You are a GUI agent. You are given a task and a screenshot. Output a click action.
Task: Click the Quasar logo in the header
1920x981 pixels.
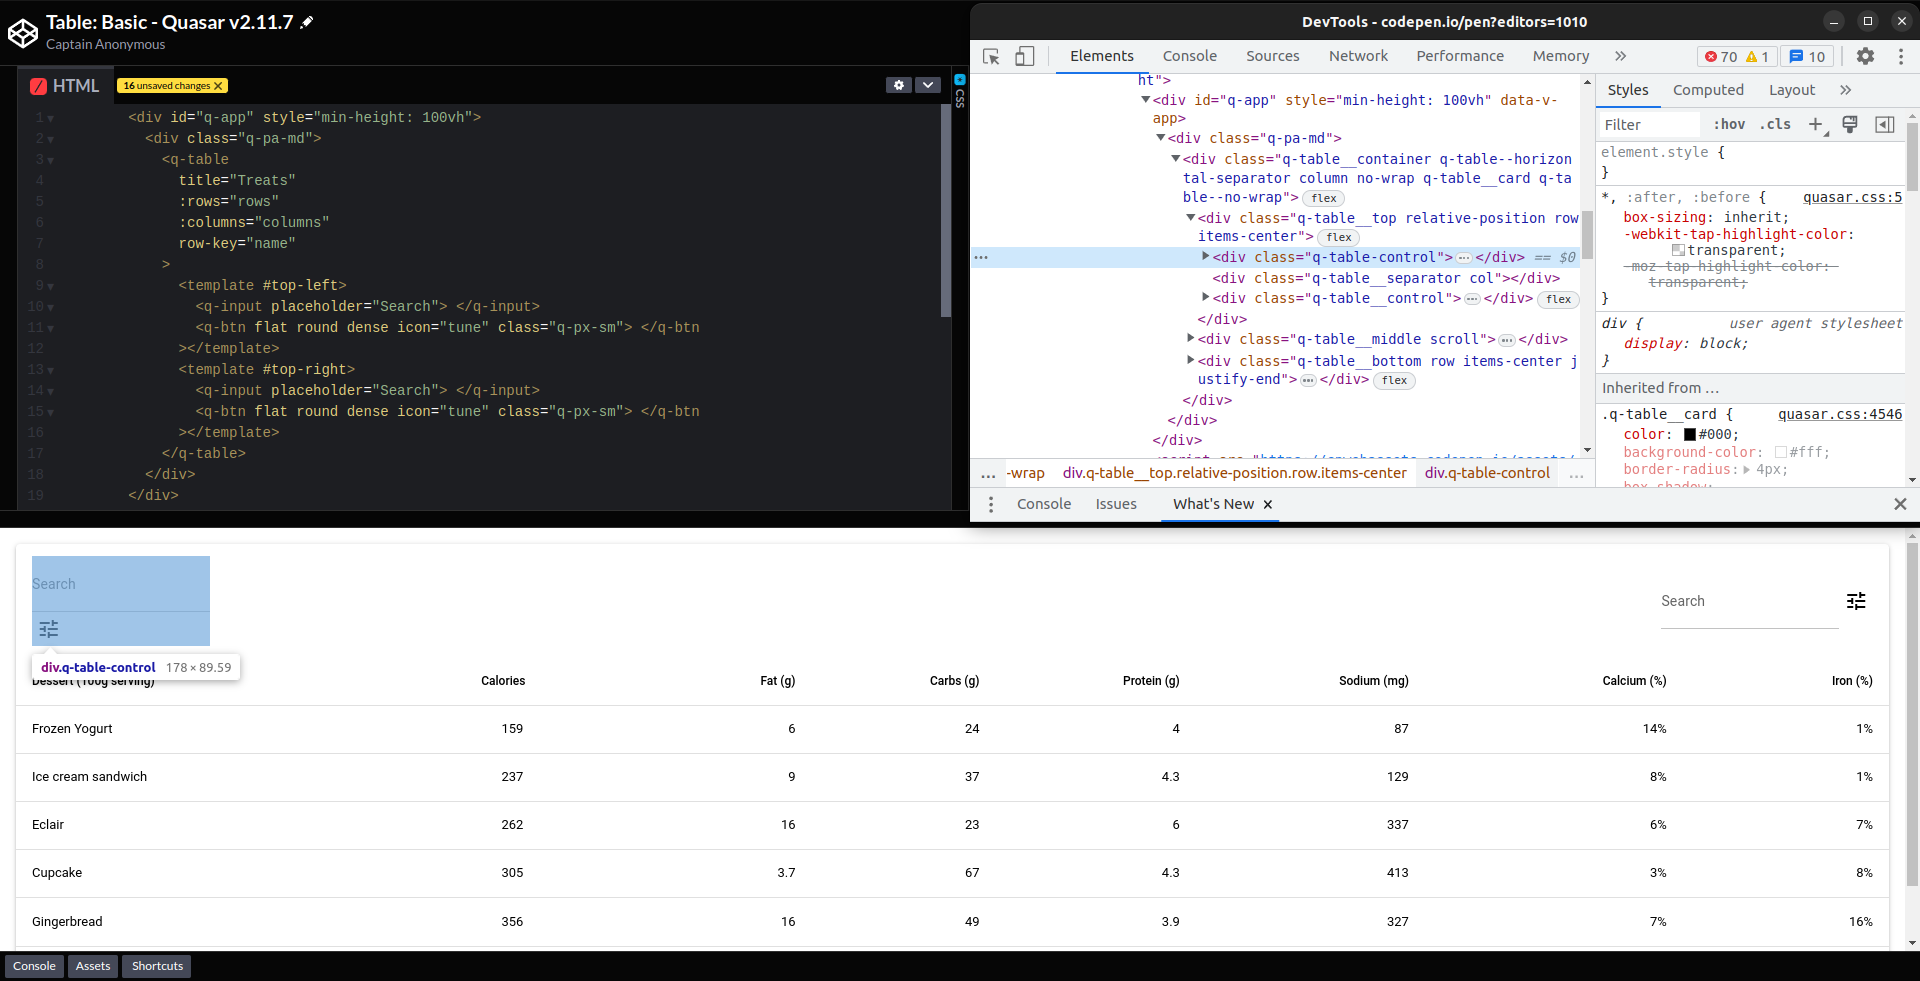[x=23, y=32]
